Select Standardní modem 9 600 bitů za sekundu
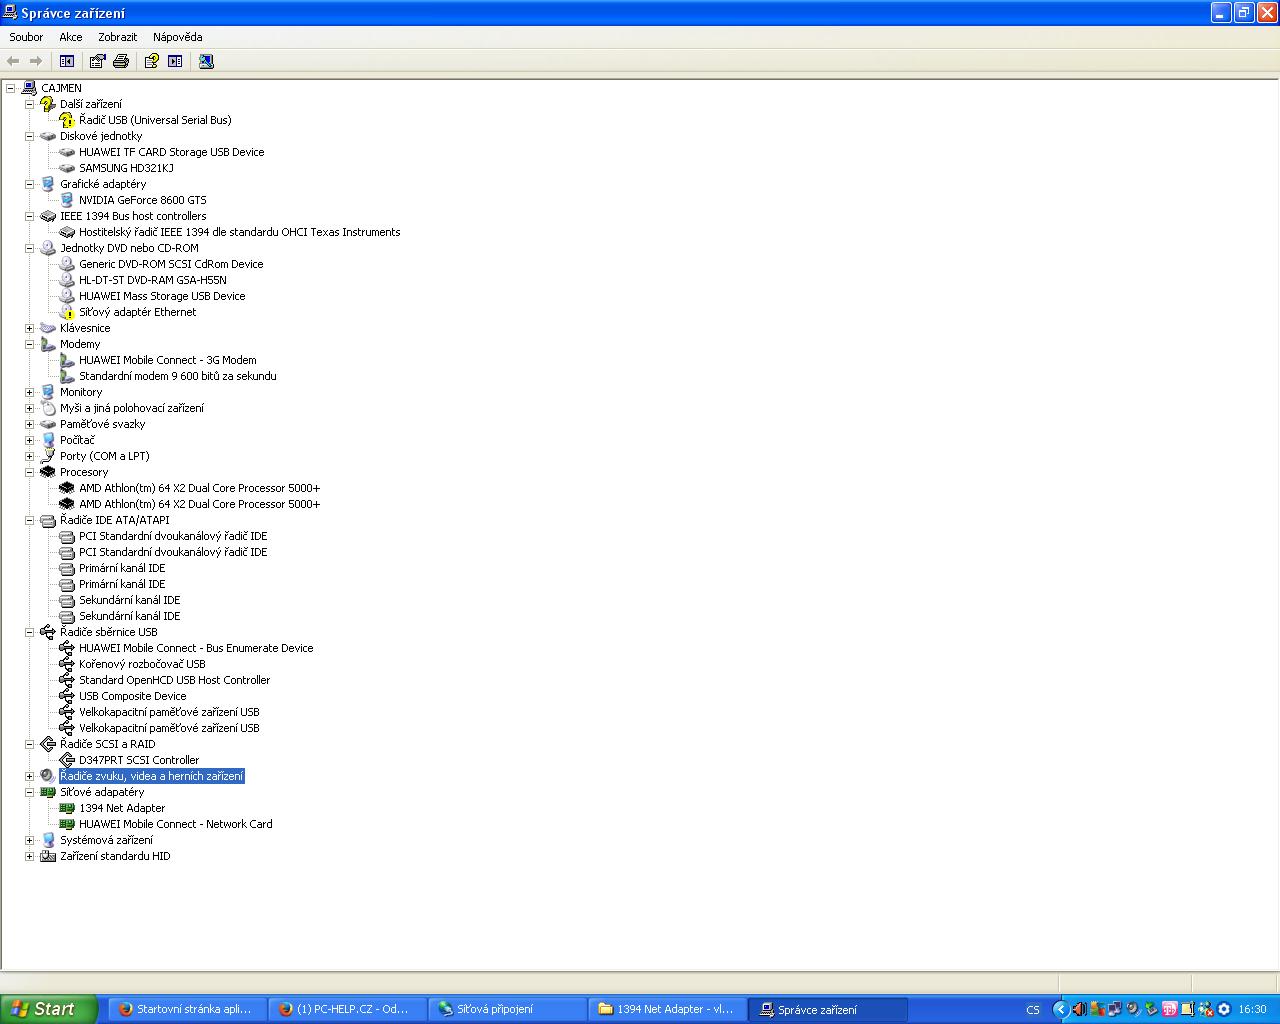1280x1024 pixels. (x=178, y=376)
